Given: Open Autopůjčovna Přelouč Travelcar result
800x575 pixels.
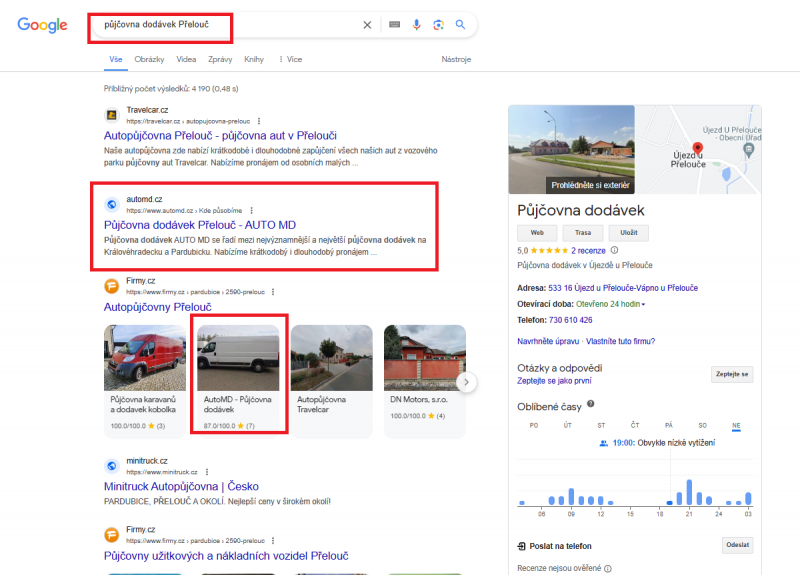Looking at the screenshot, I should point(220,136).
